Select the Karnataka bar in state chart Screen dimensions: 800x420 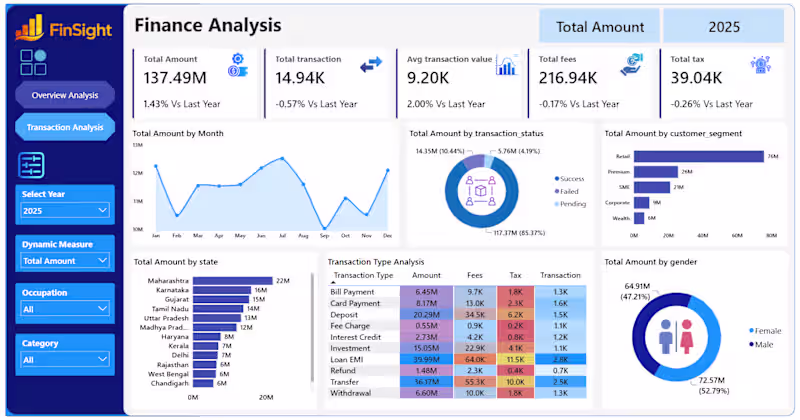(x=222, y=290)
